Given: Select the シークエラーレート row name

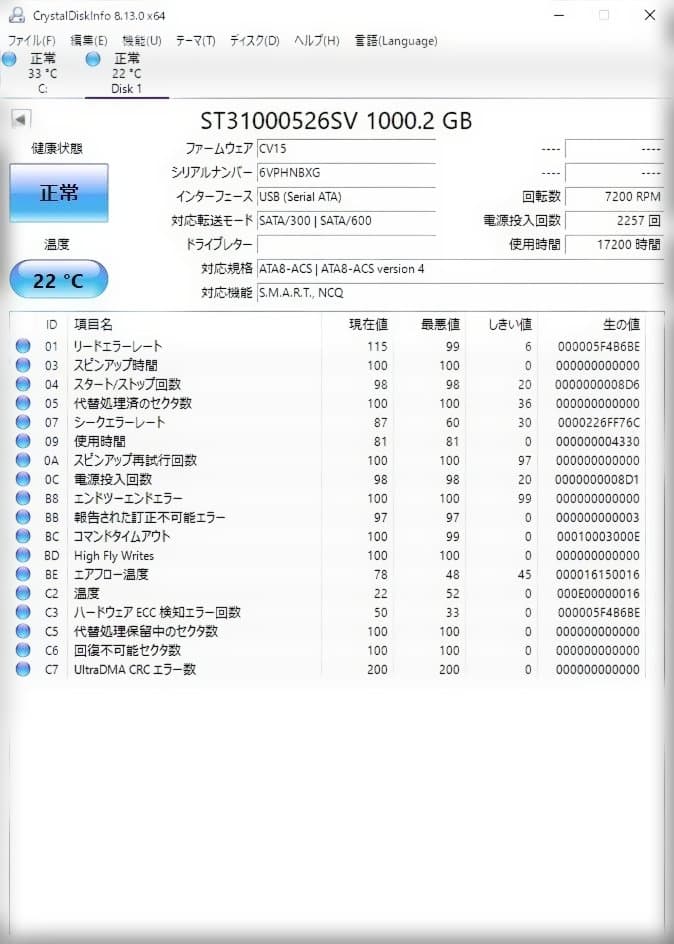Looking at the screenshot, I should tap(119, 423).
